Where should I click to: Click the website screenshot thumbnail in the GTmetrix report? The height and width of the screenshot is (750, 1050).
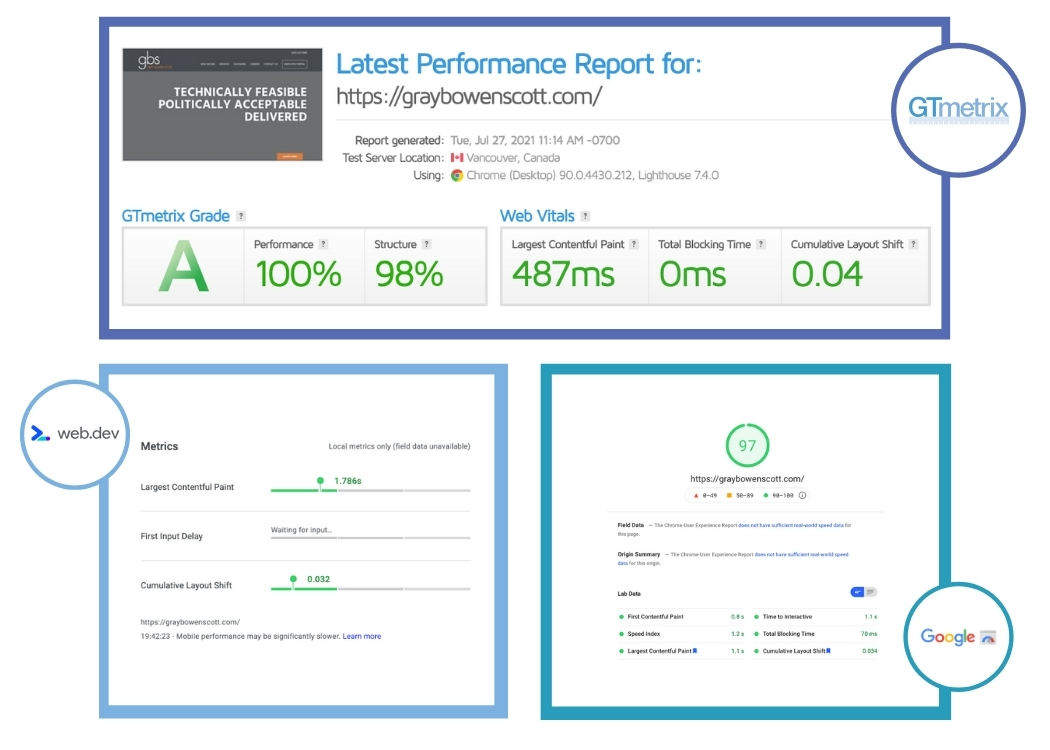click(x=222, y=104)
